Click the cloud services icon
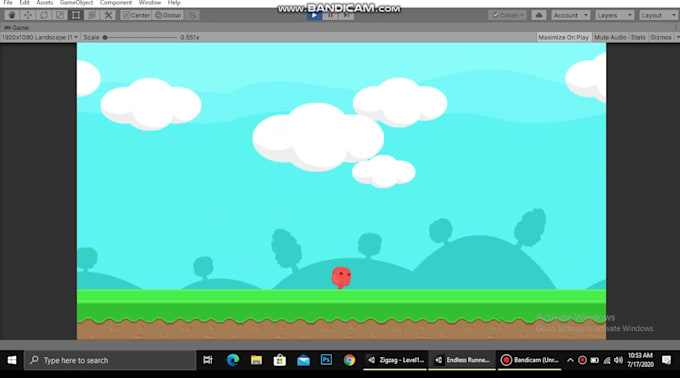680x378 pixels. pos(539,15)
